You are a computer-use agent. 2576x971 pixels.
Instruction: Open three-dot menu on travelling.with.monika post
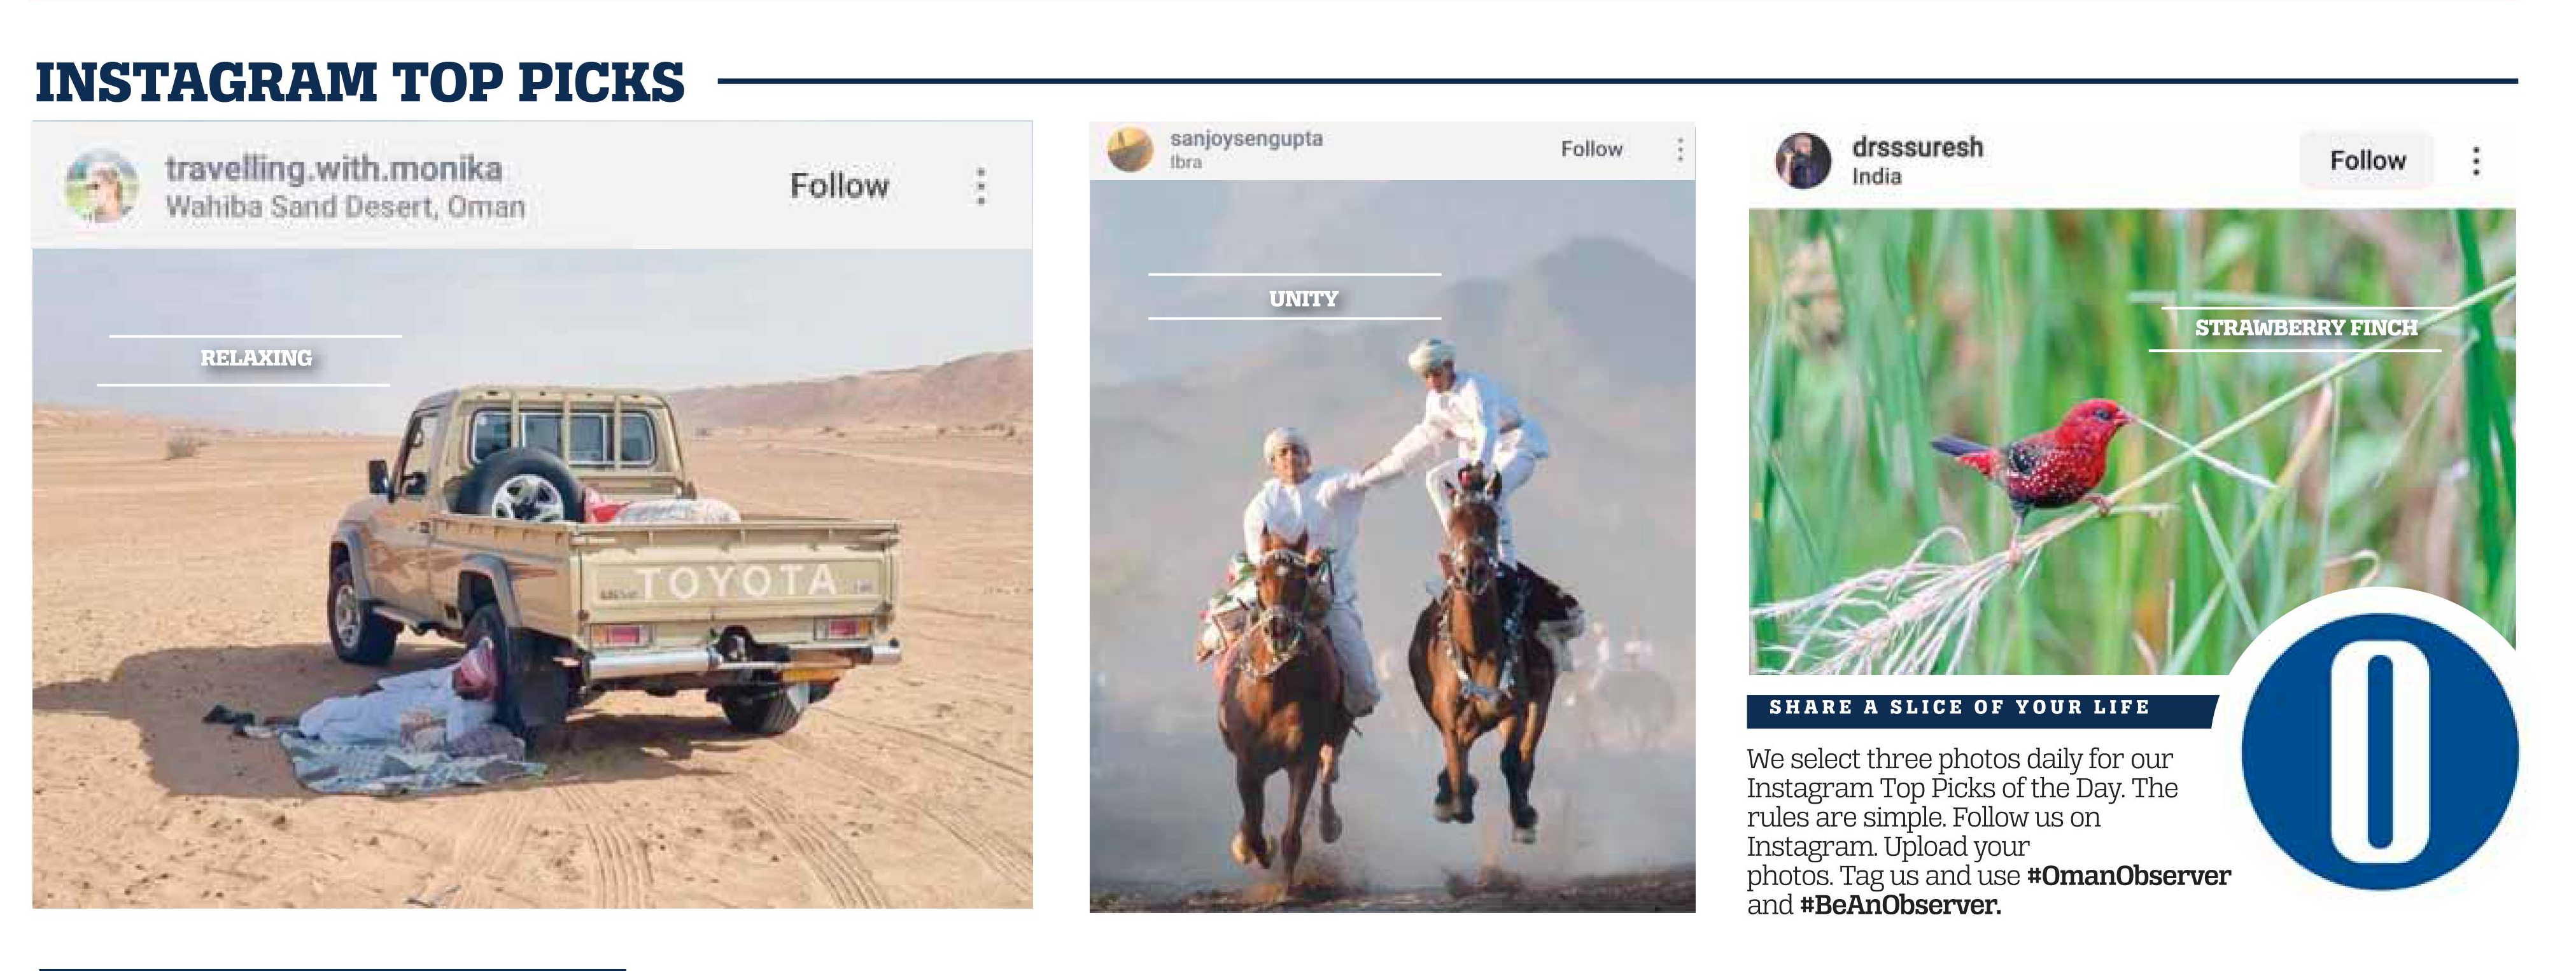coord(981,186)
